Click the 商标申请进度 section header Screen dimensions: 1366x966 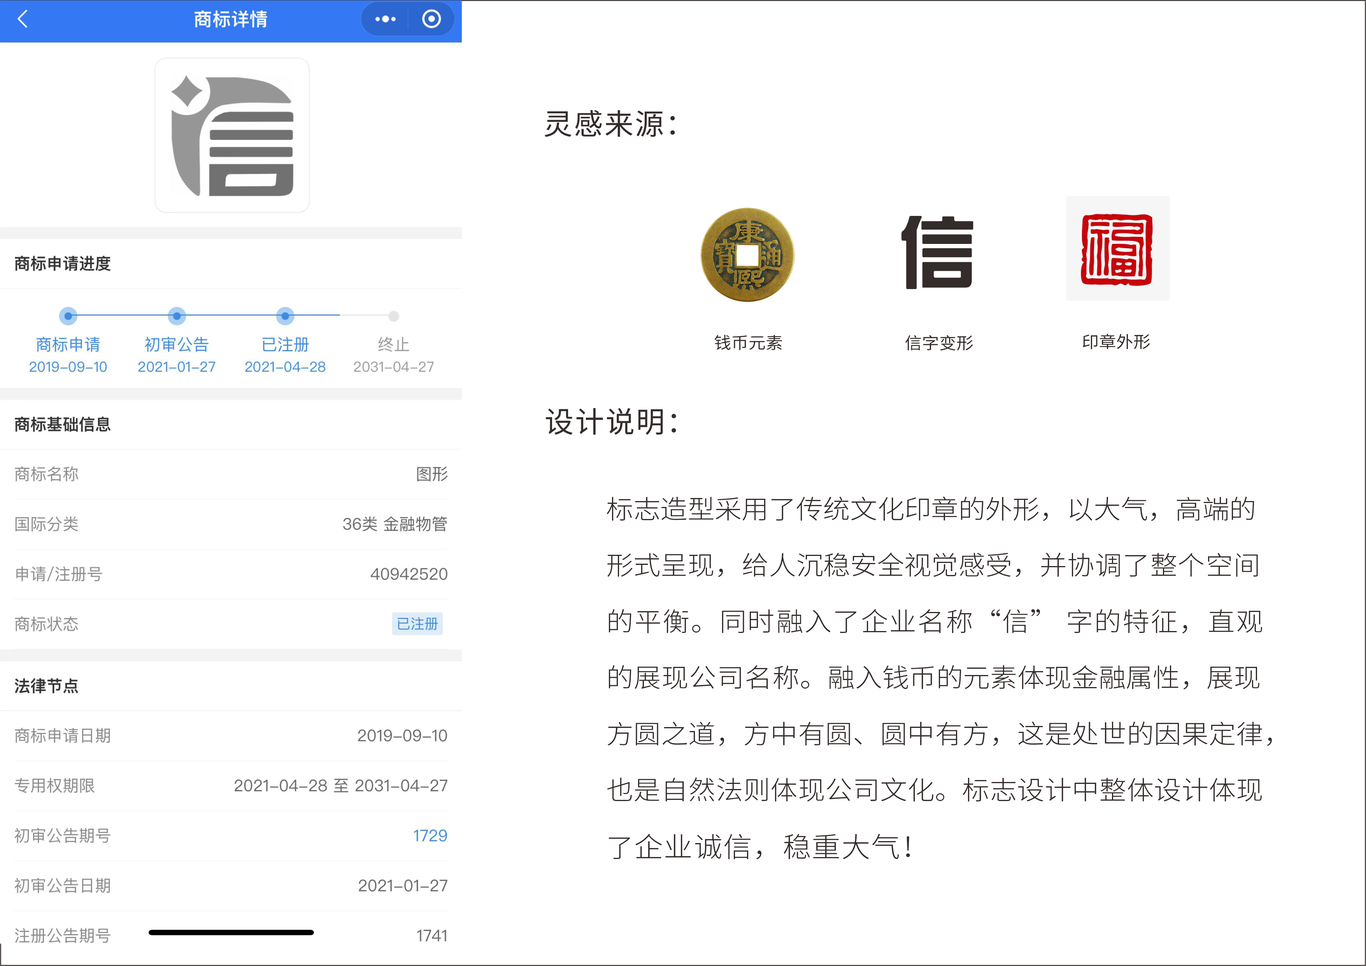pos(62,264)
